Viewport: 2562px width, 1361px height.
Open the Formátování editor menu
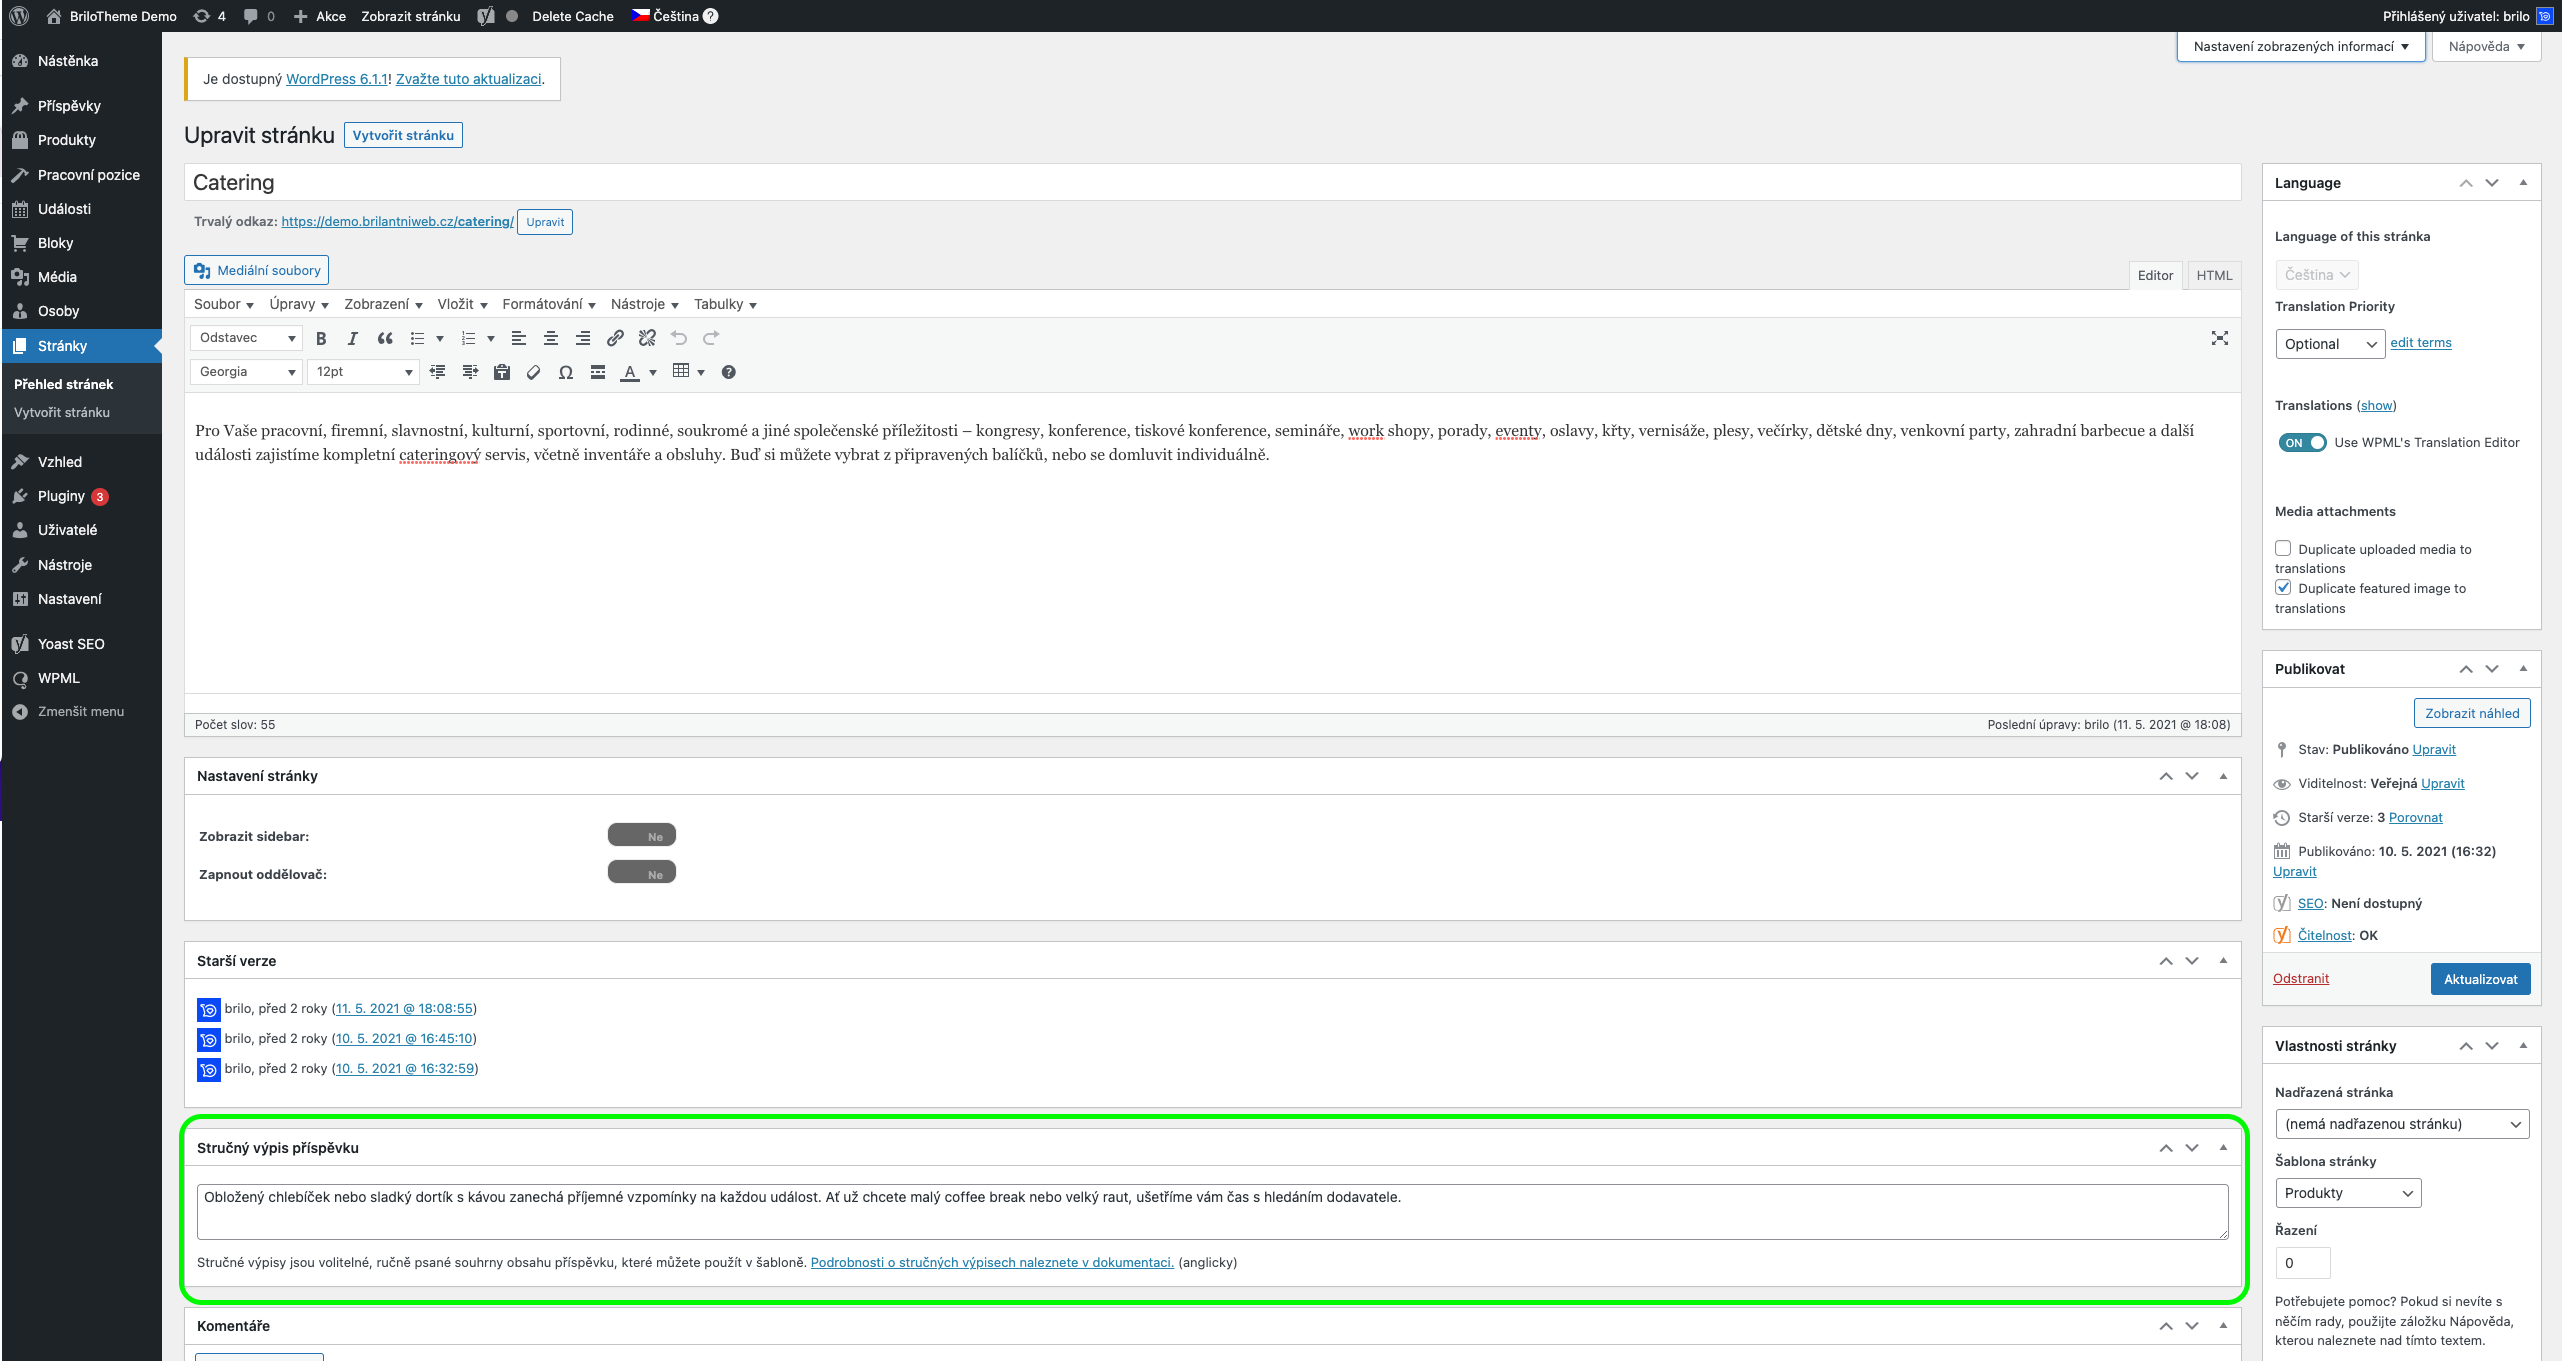click(548, 304)
